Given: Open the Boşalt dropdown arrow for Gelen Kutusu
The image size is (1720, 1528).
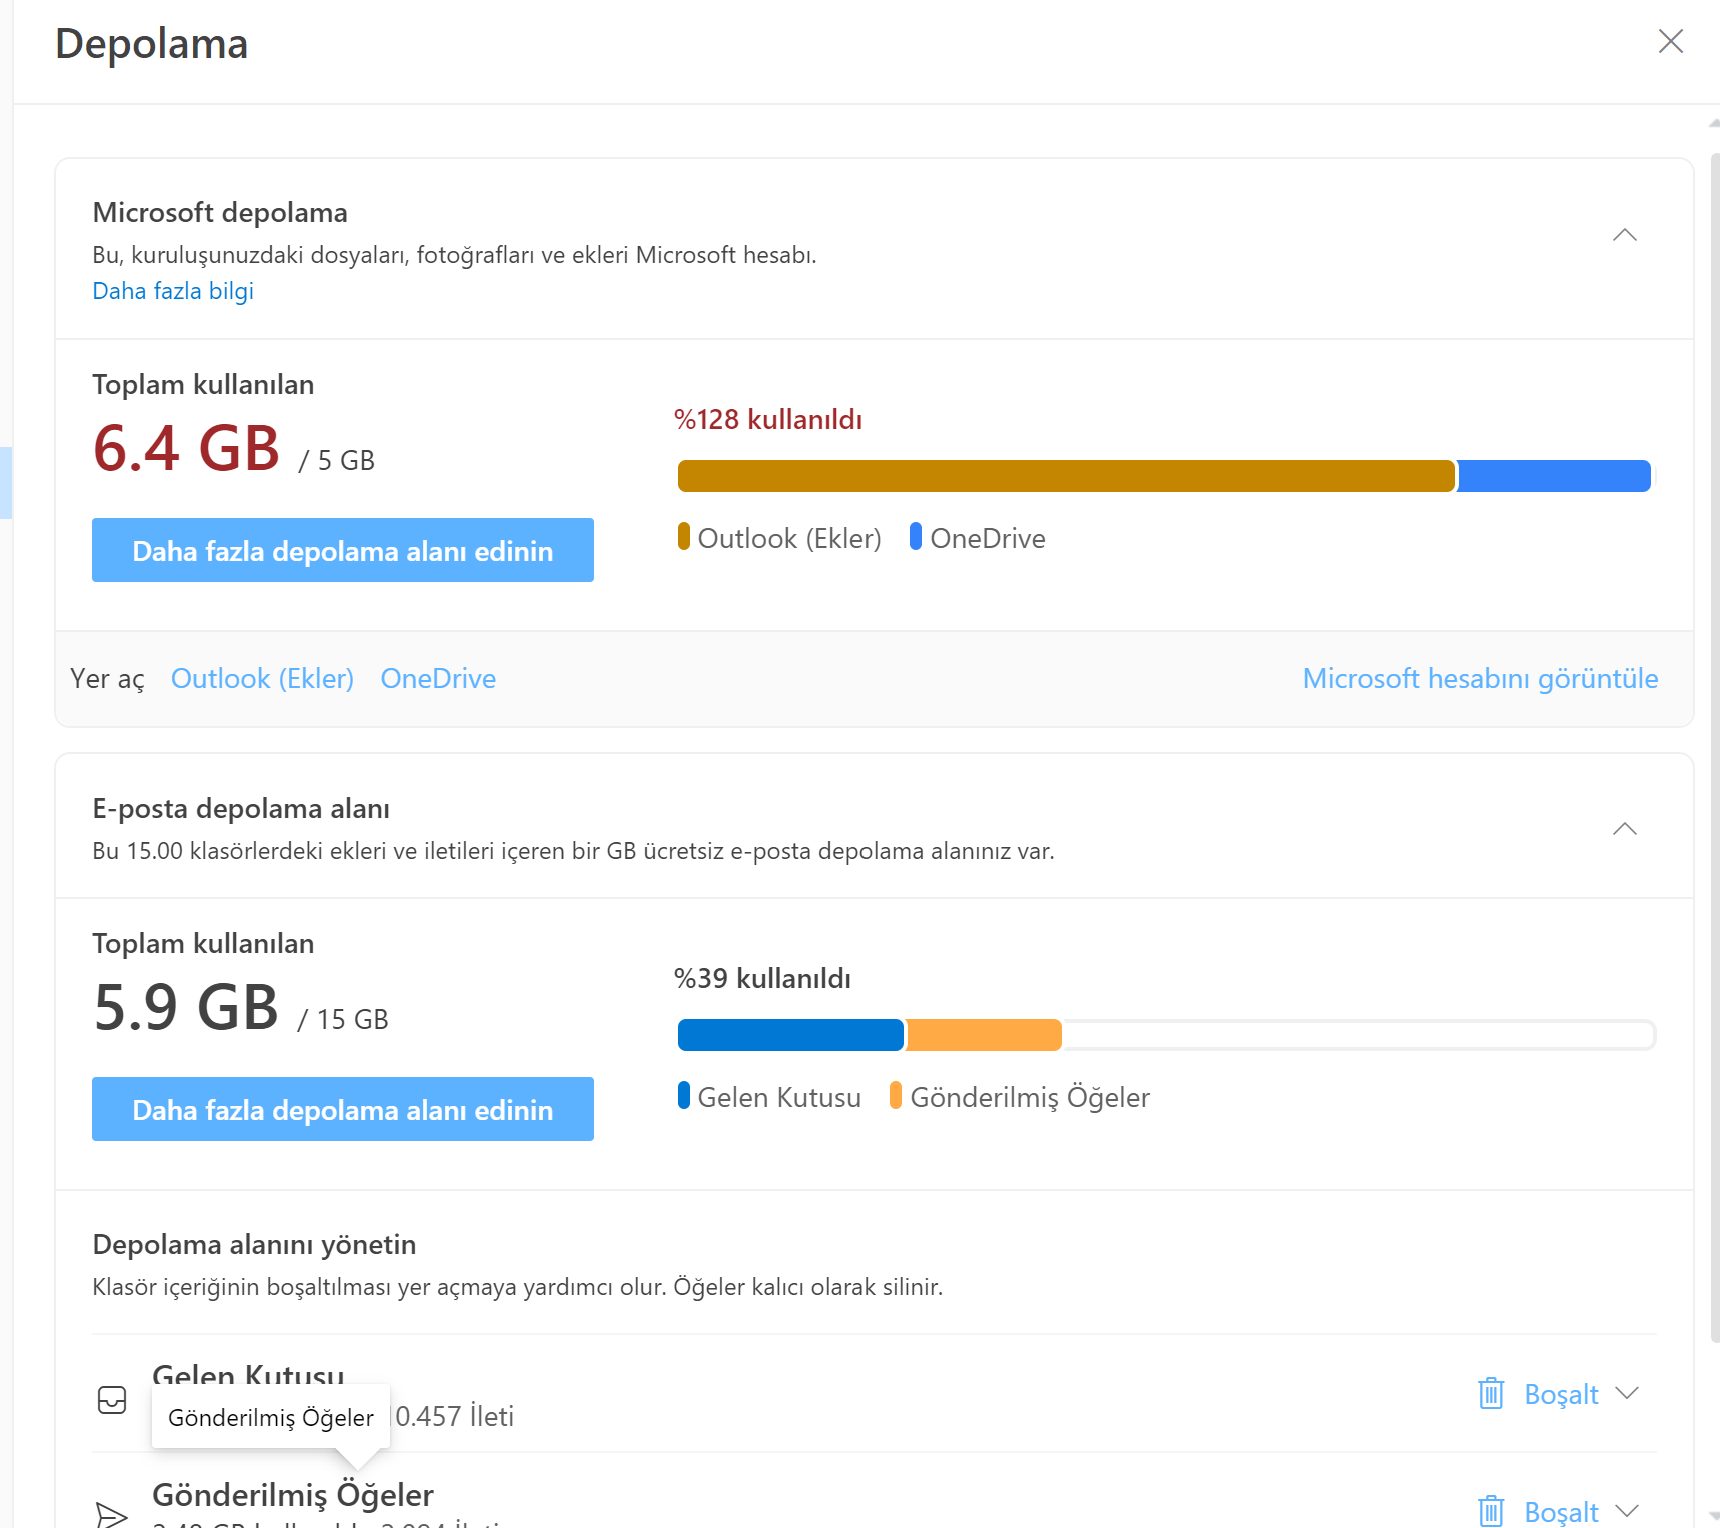Looking at the screenshot, I should [x=1627, y=1393].
